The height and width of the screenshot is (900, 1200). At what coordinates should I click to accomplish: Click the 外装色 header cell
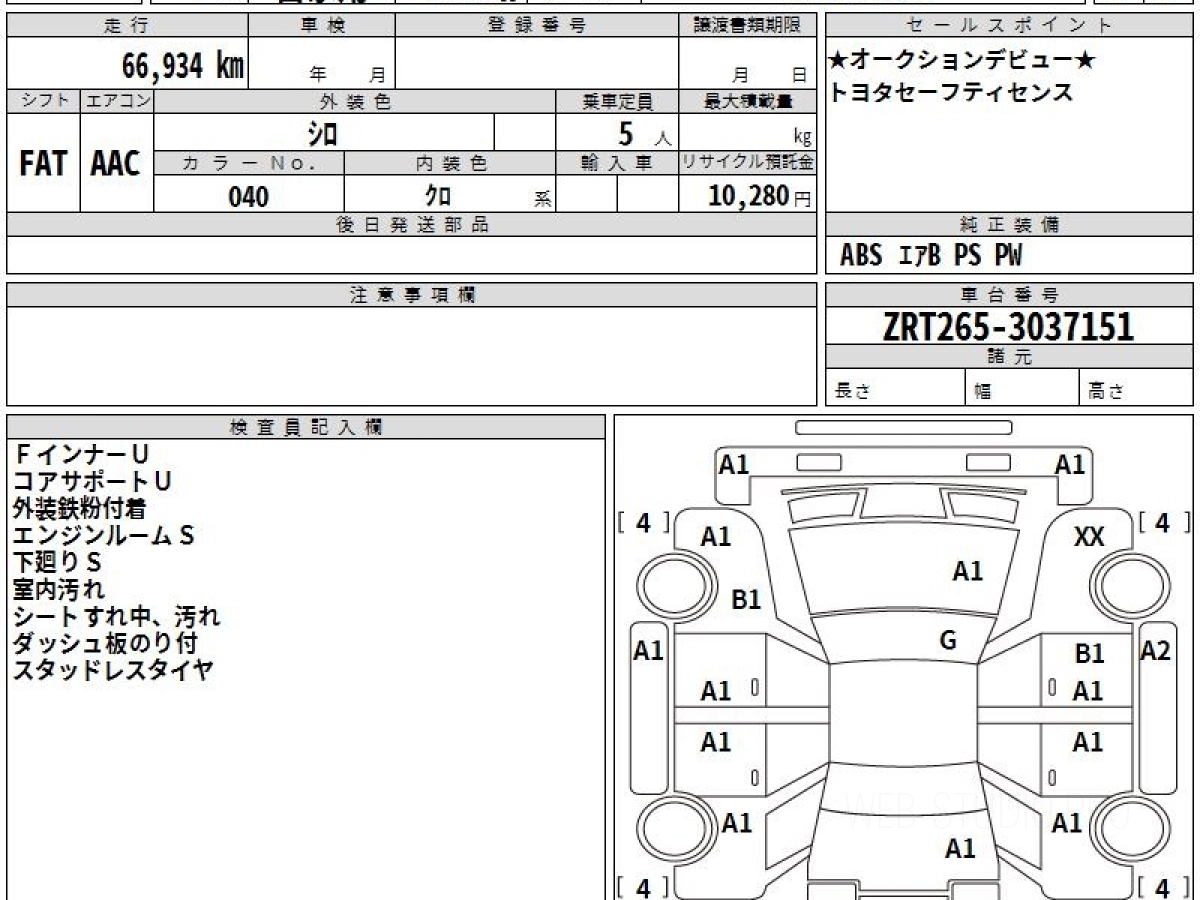pyautogui.click(x=355, y=101)
